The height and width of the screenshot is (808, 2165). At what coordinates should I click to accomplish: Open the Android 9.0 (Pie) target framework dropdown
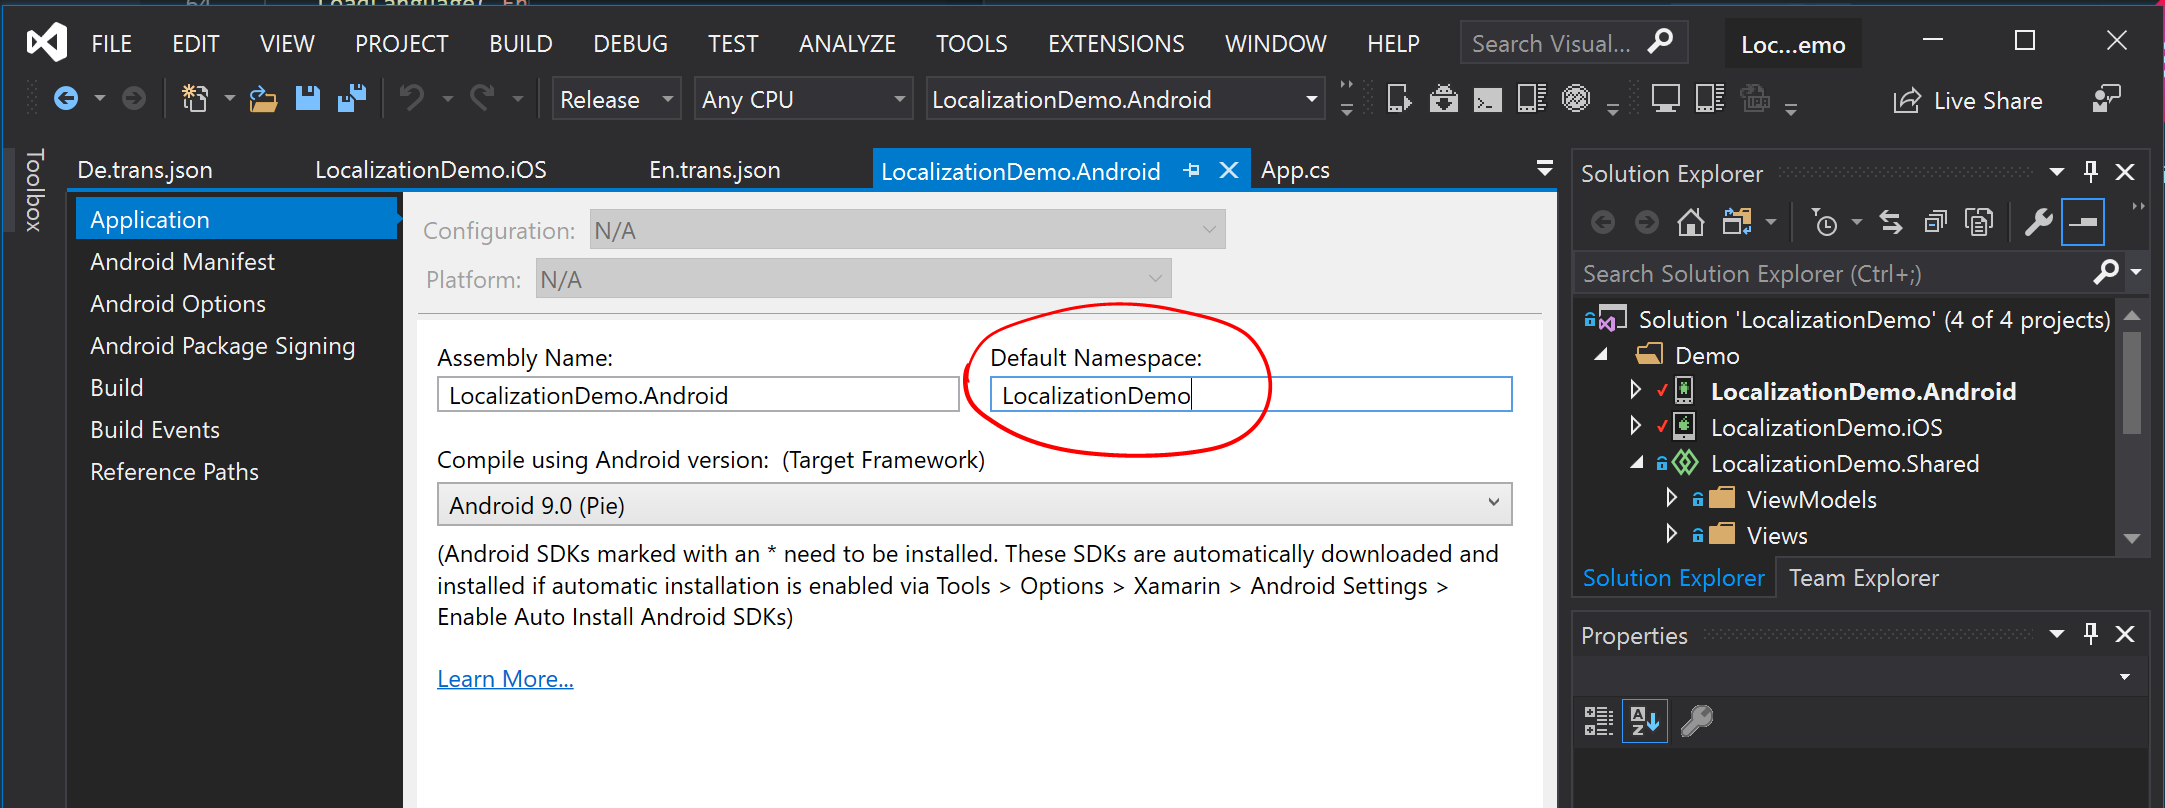[x=974, y=504]
